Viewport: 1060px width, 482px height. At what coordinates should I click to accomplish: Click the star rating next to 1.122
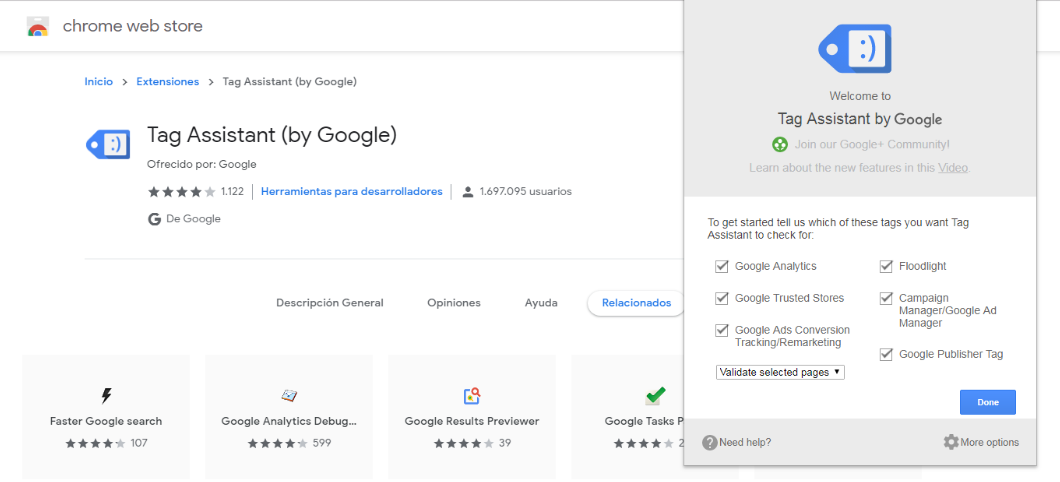coord(182,192)
